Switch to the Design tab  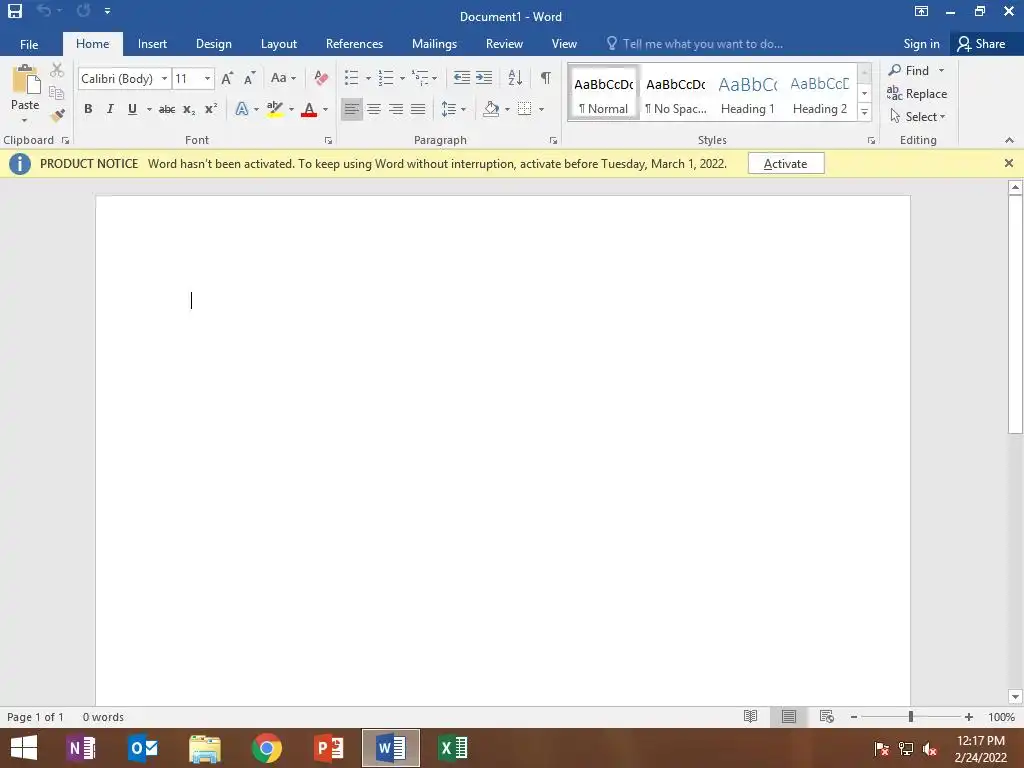[214, 44]
